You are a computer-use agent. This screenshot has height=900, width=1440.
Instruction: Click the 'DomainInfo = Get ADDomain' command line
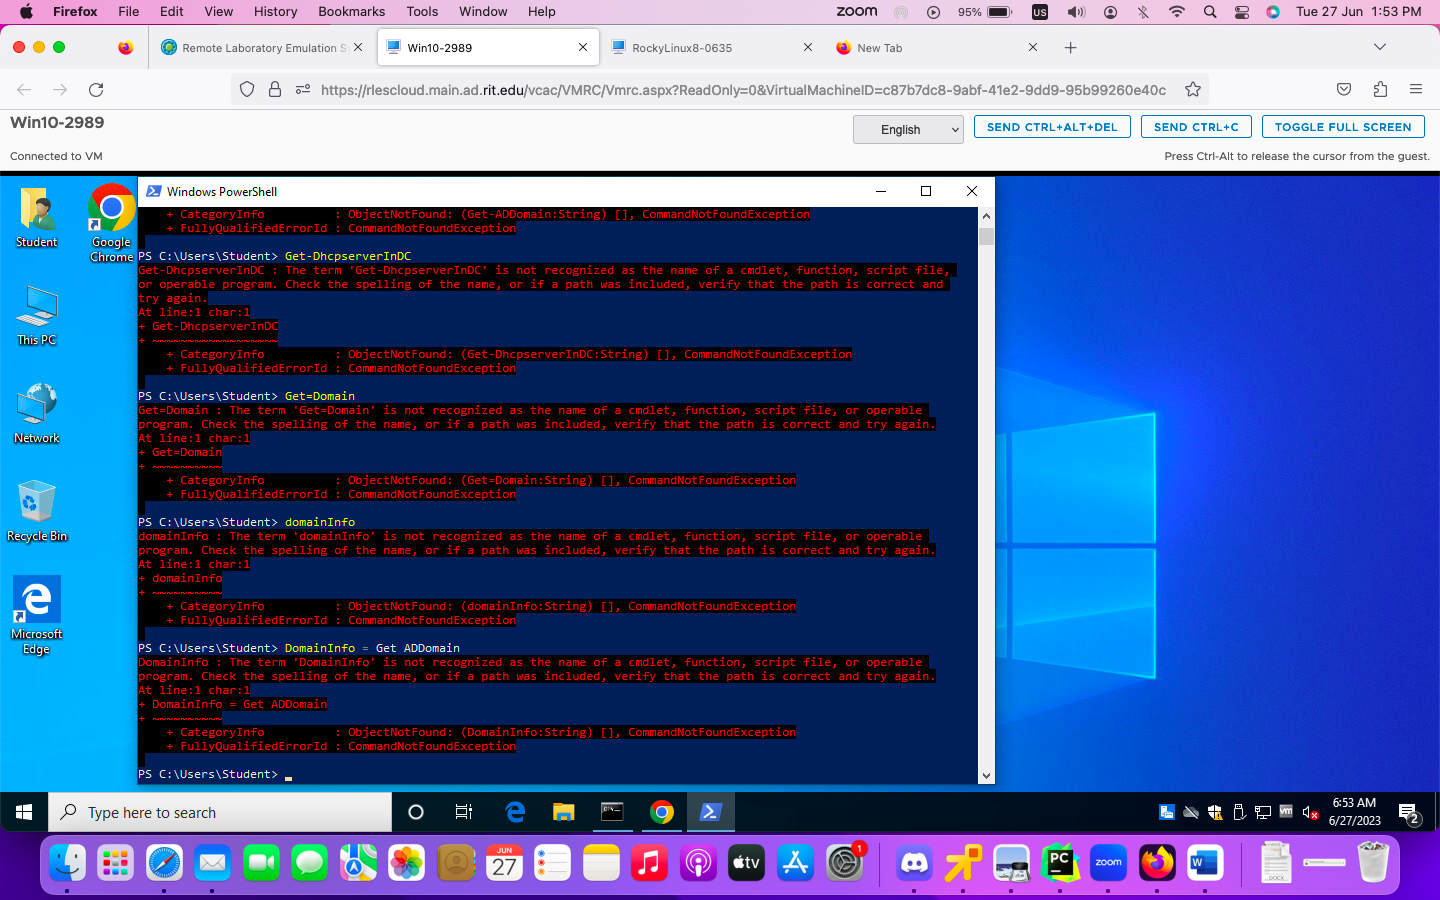coord(372,648)
